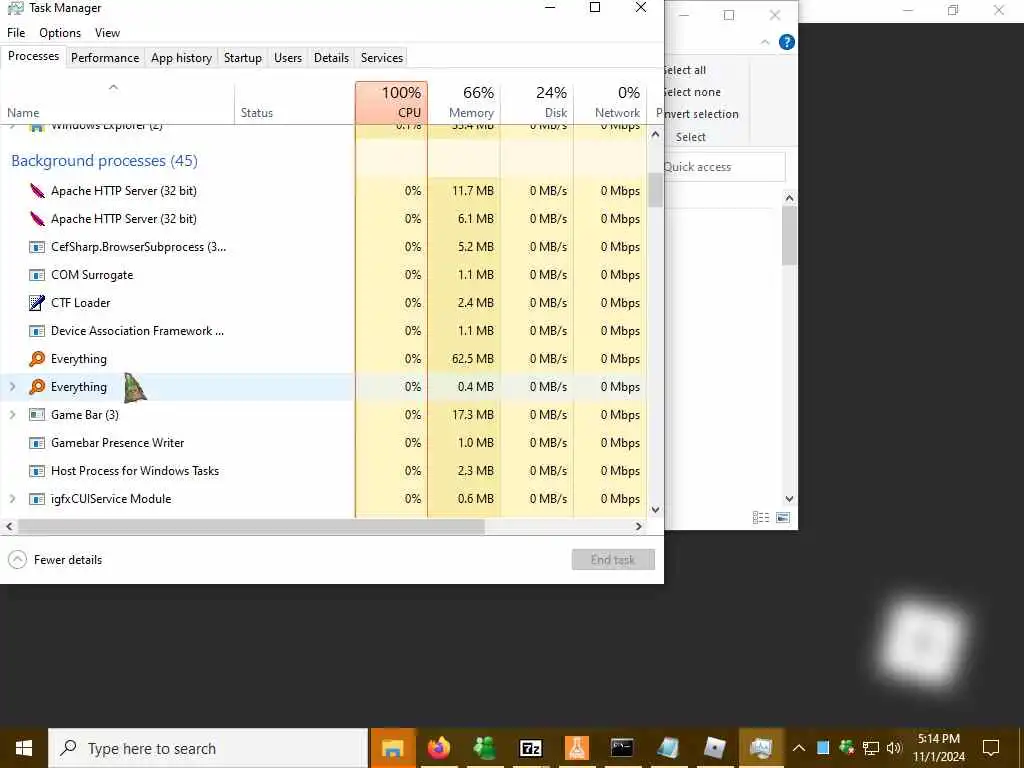Open File Explorer from the taskbar
This screenshot has height=768, width=1024.
pyautogui.click(x=393, y=748)
